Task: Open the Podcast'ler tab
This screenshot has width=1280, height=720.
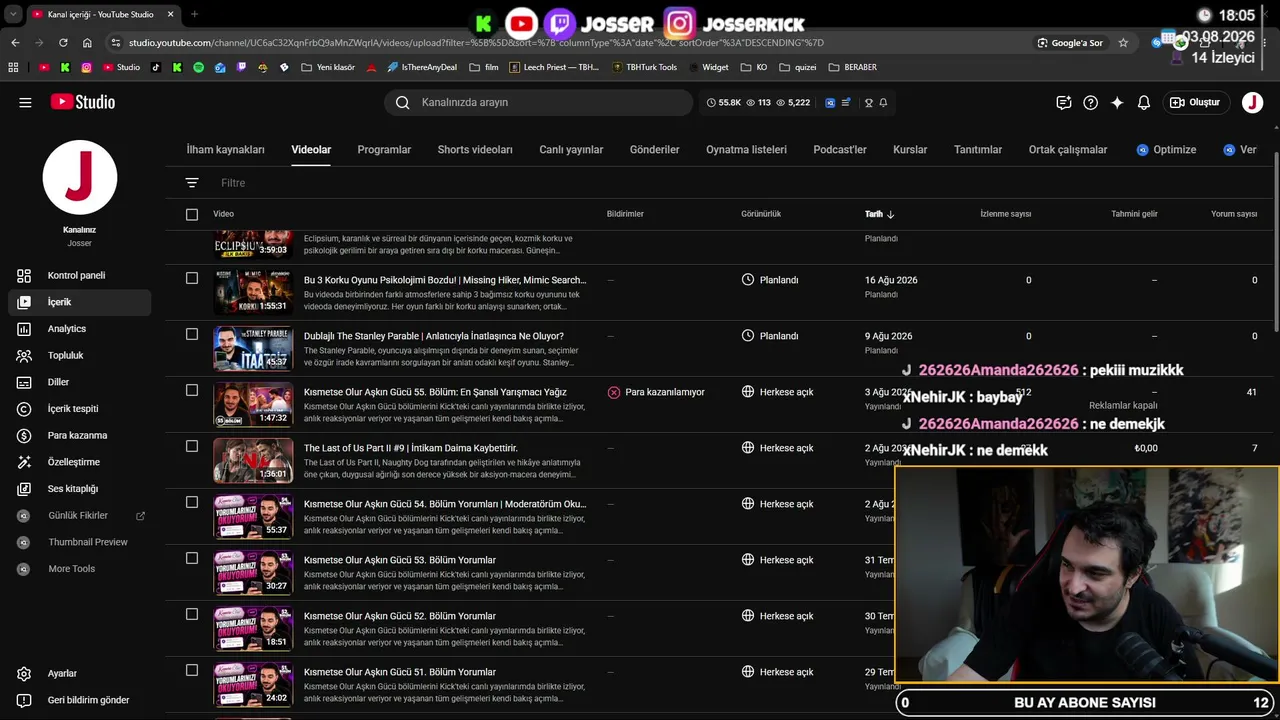Action: tap(840, 150)
